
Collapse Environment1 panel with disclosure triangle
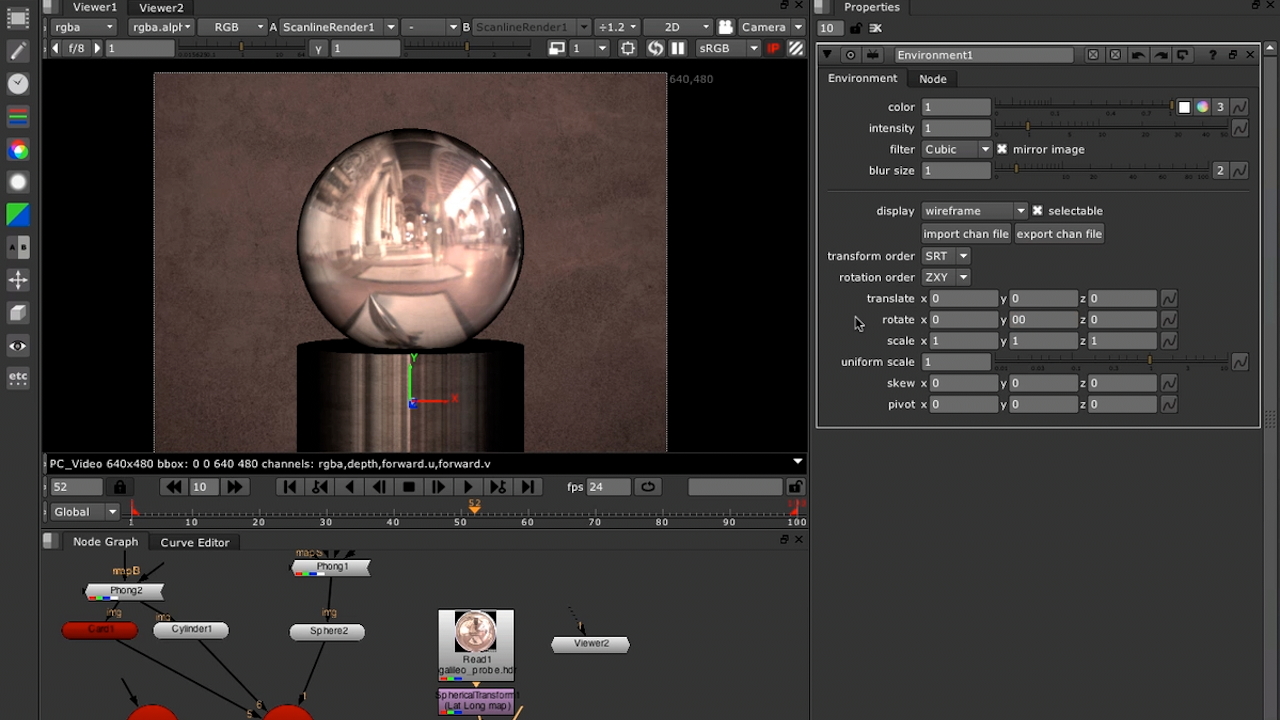click(x=827, y=55)
